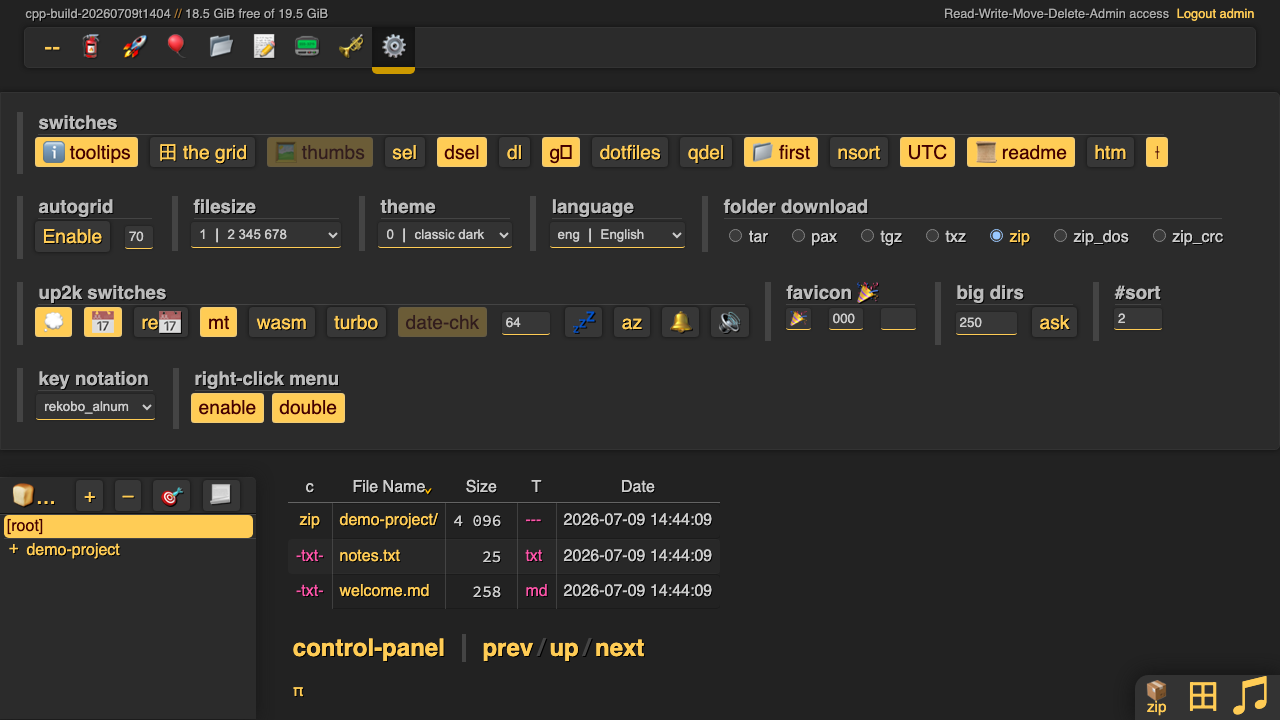The width and height of the screenshot is (1280, 720).
Task: Toggle the turbo up2k switch
Action: (x=356, y=322)
